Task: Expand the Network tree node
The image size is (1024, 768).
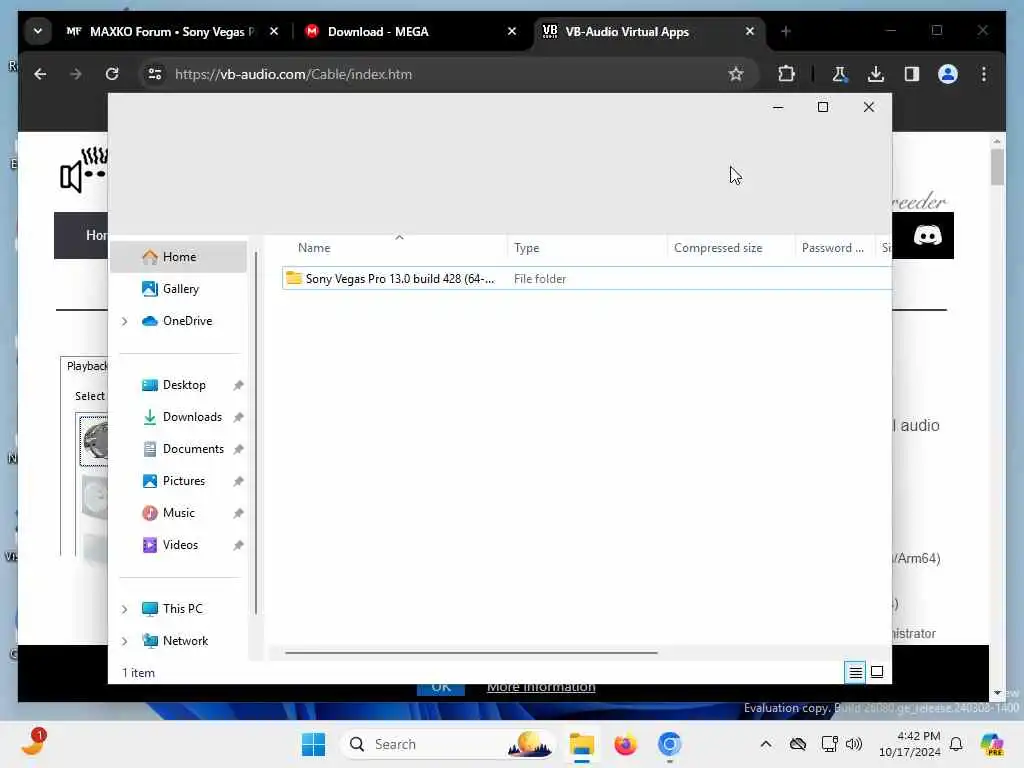Action: (x=124, y=641)
